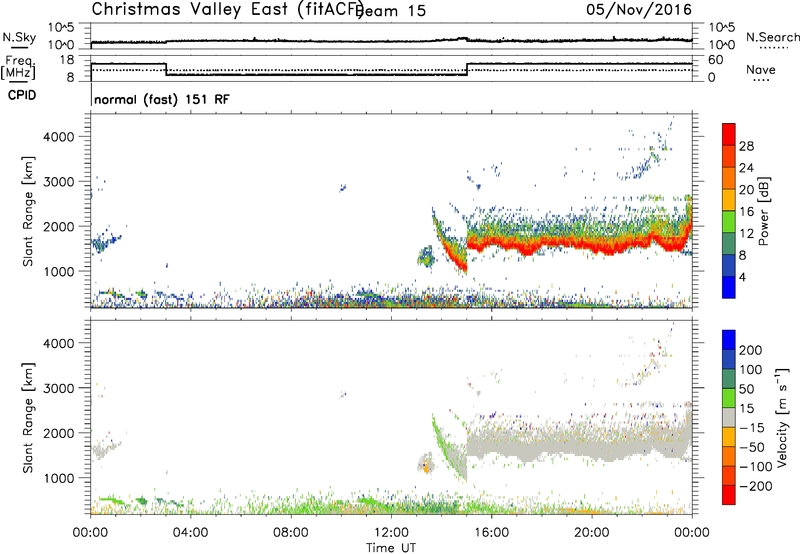This screenshot has width=800, height=554.
Task: Pick the dark green 50–100 Velocity colorbar segment
Action: coord(729,379)
